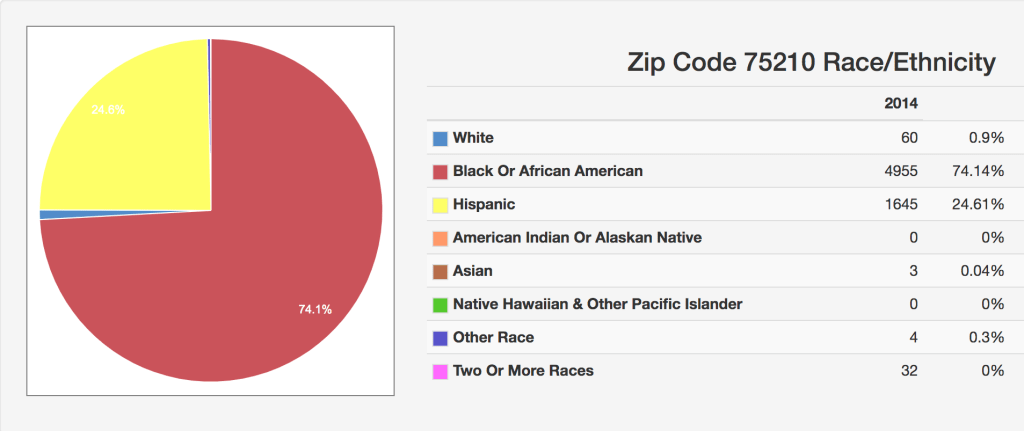Click the Black Or African American red swatch
Screen dimensions: 1024x431
440,172
